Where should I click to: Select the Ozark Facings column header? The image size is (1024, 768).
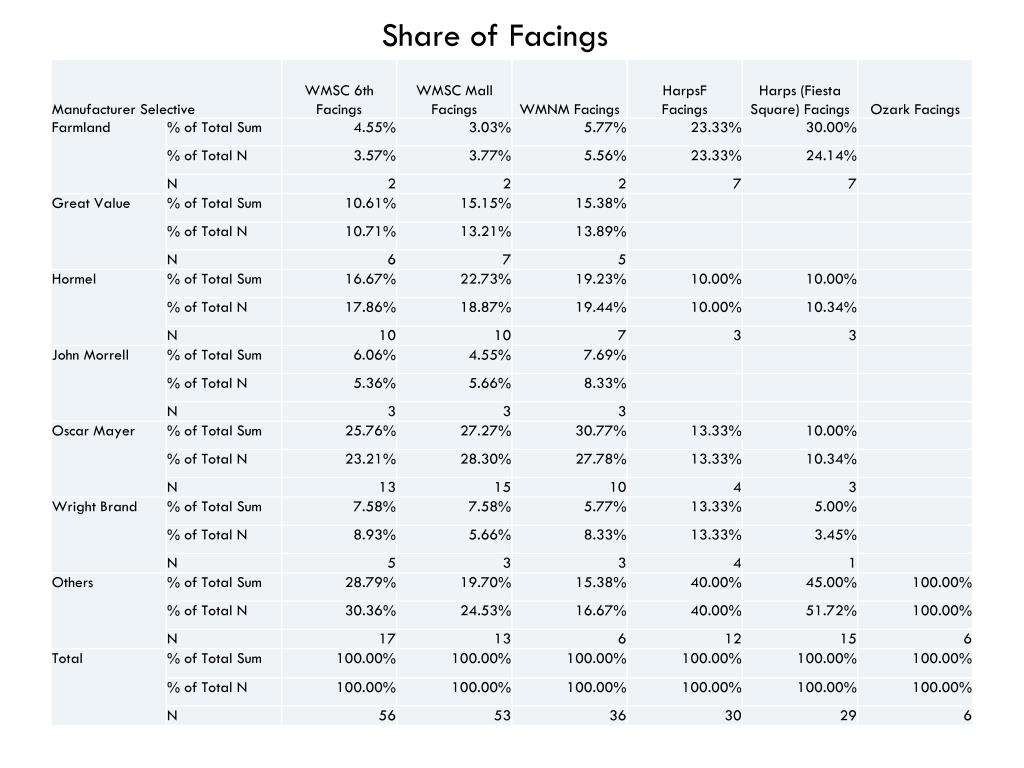tap(915, 109)
